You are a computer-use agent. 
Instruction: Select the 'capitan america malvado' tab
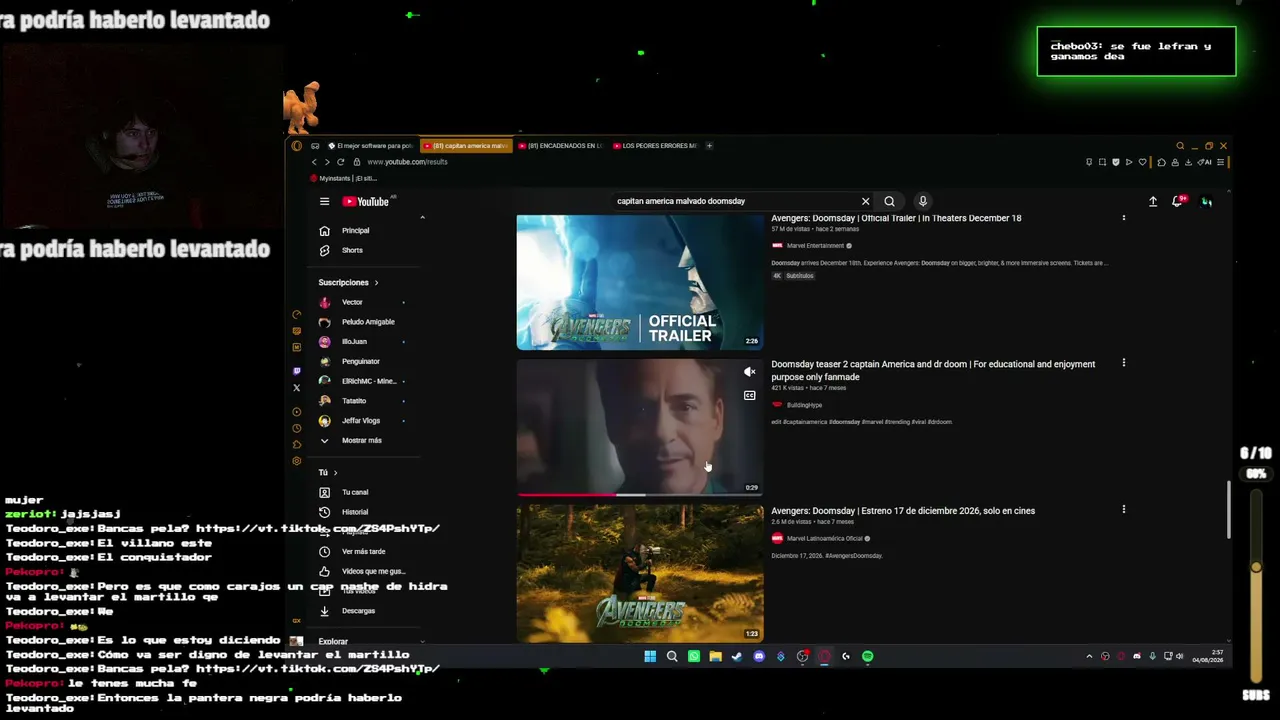point(466,146)
